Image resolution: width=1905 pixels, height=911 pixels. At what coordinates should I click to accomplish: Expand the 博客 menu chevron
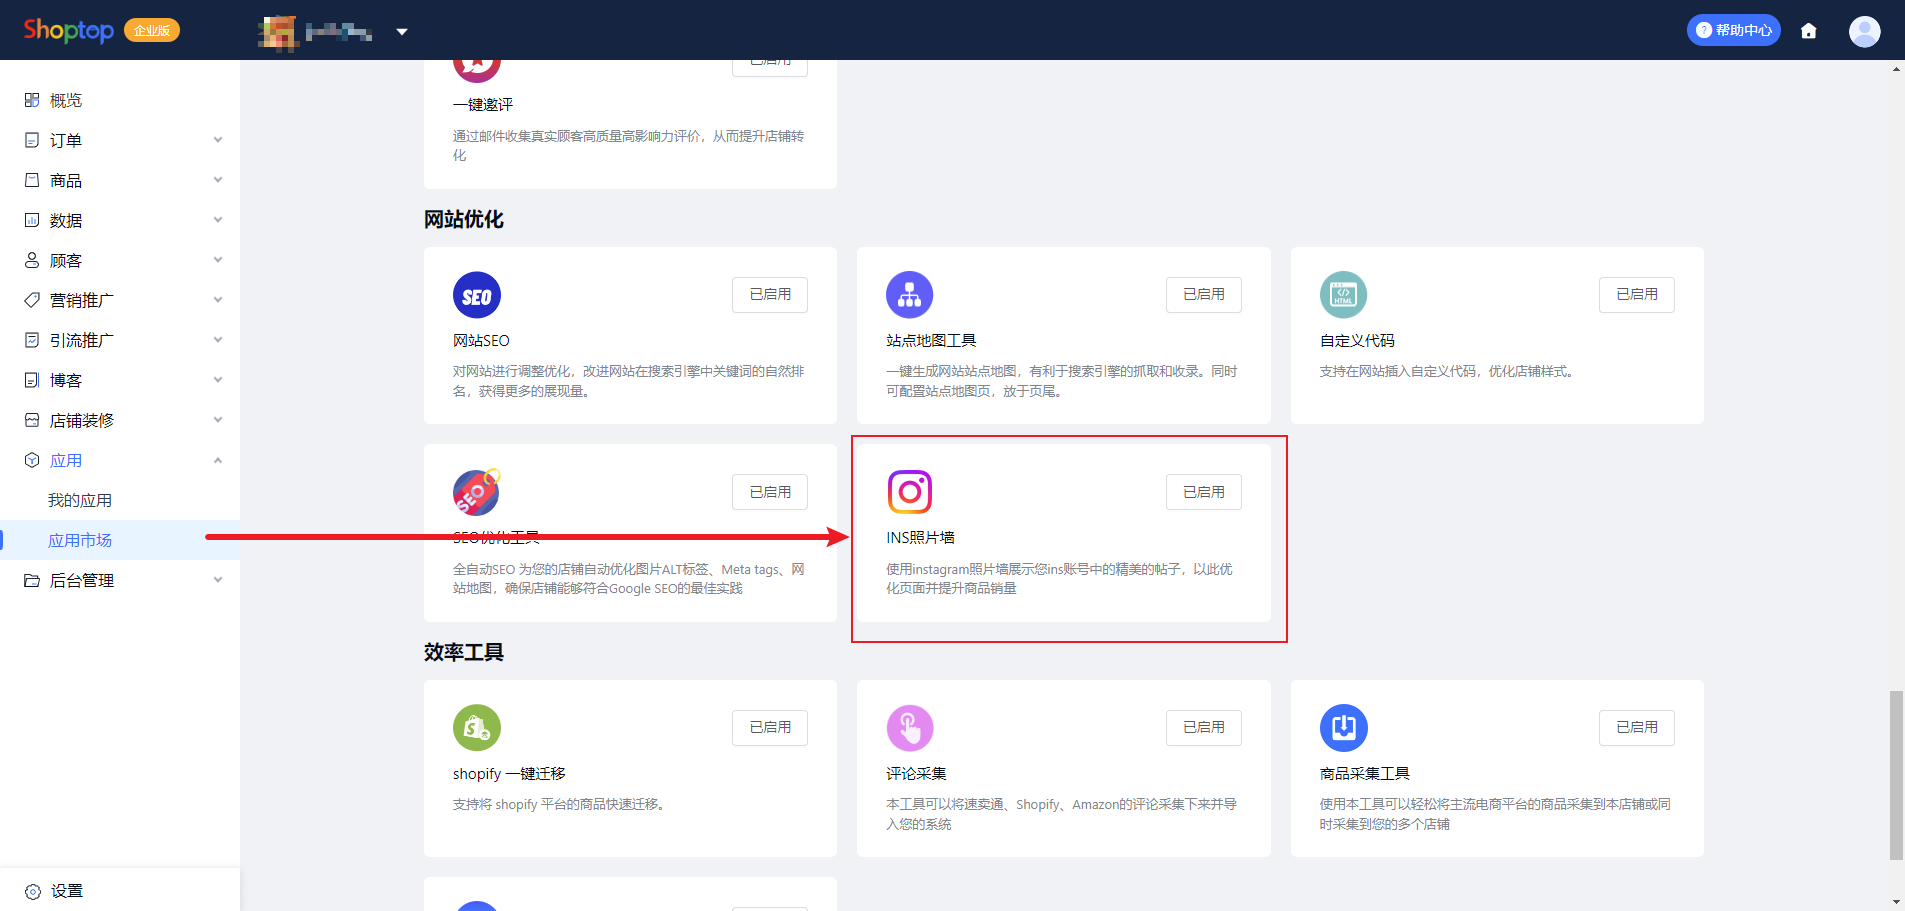pyautogui.click(x=218, y=380)
